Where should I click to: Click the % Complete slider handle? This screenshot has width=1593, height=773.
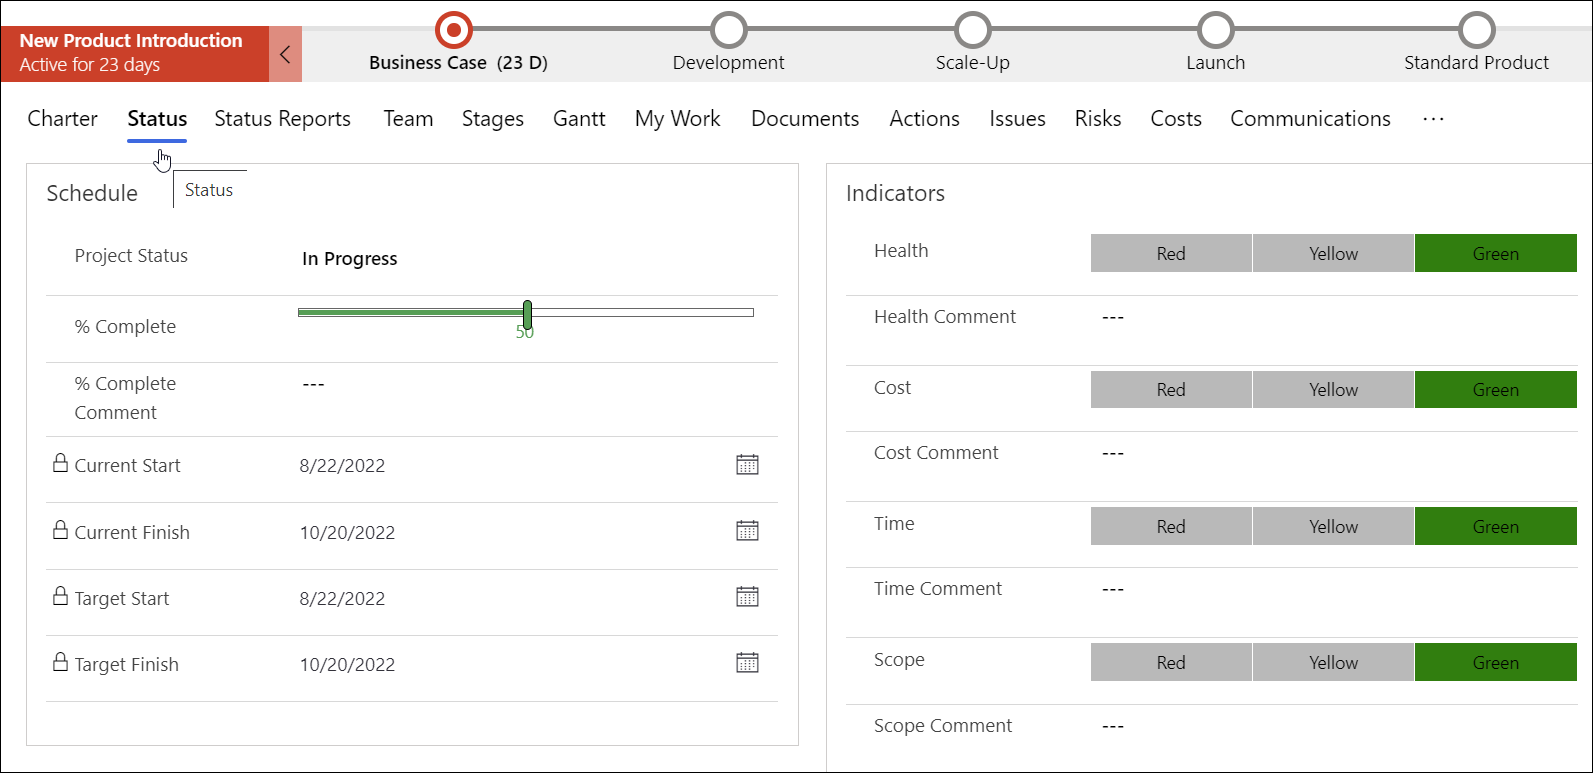click(527, 314)
